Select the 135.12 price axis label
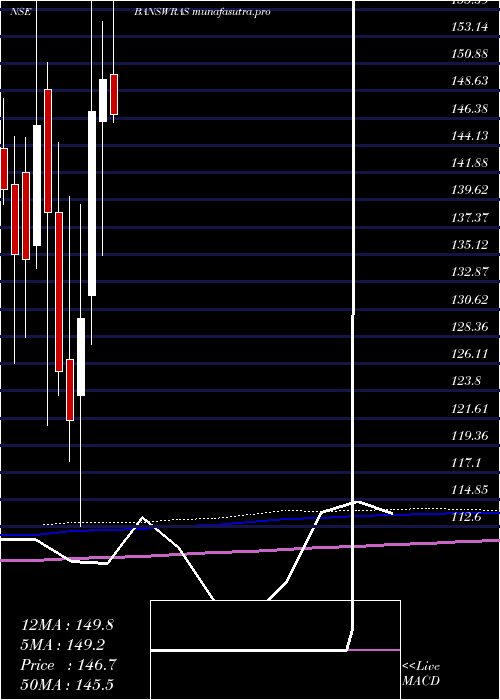Image resolution: width=500 pixels, height=700 pixels. [x=470, y=245]
